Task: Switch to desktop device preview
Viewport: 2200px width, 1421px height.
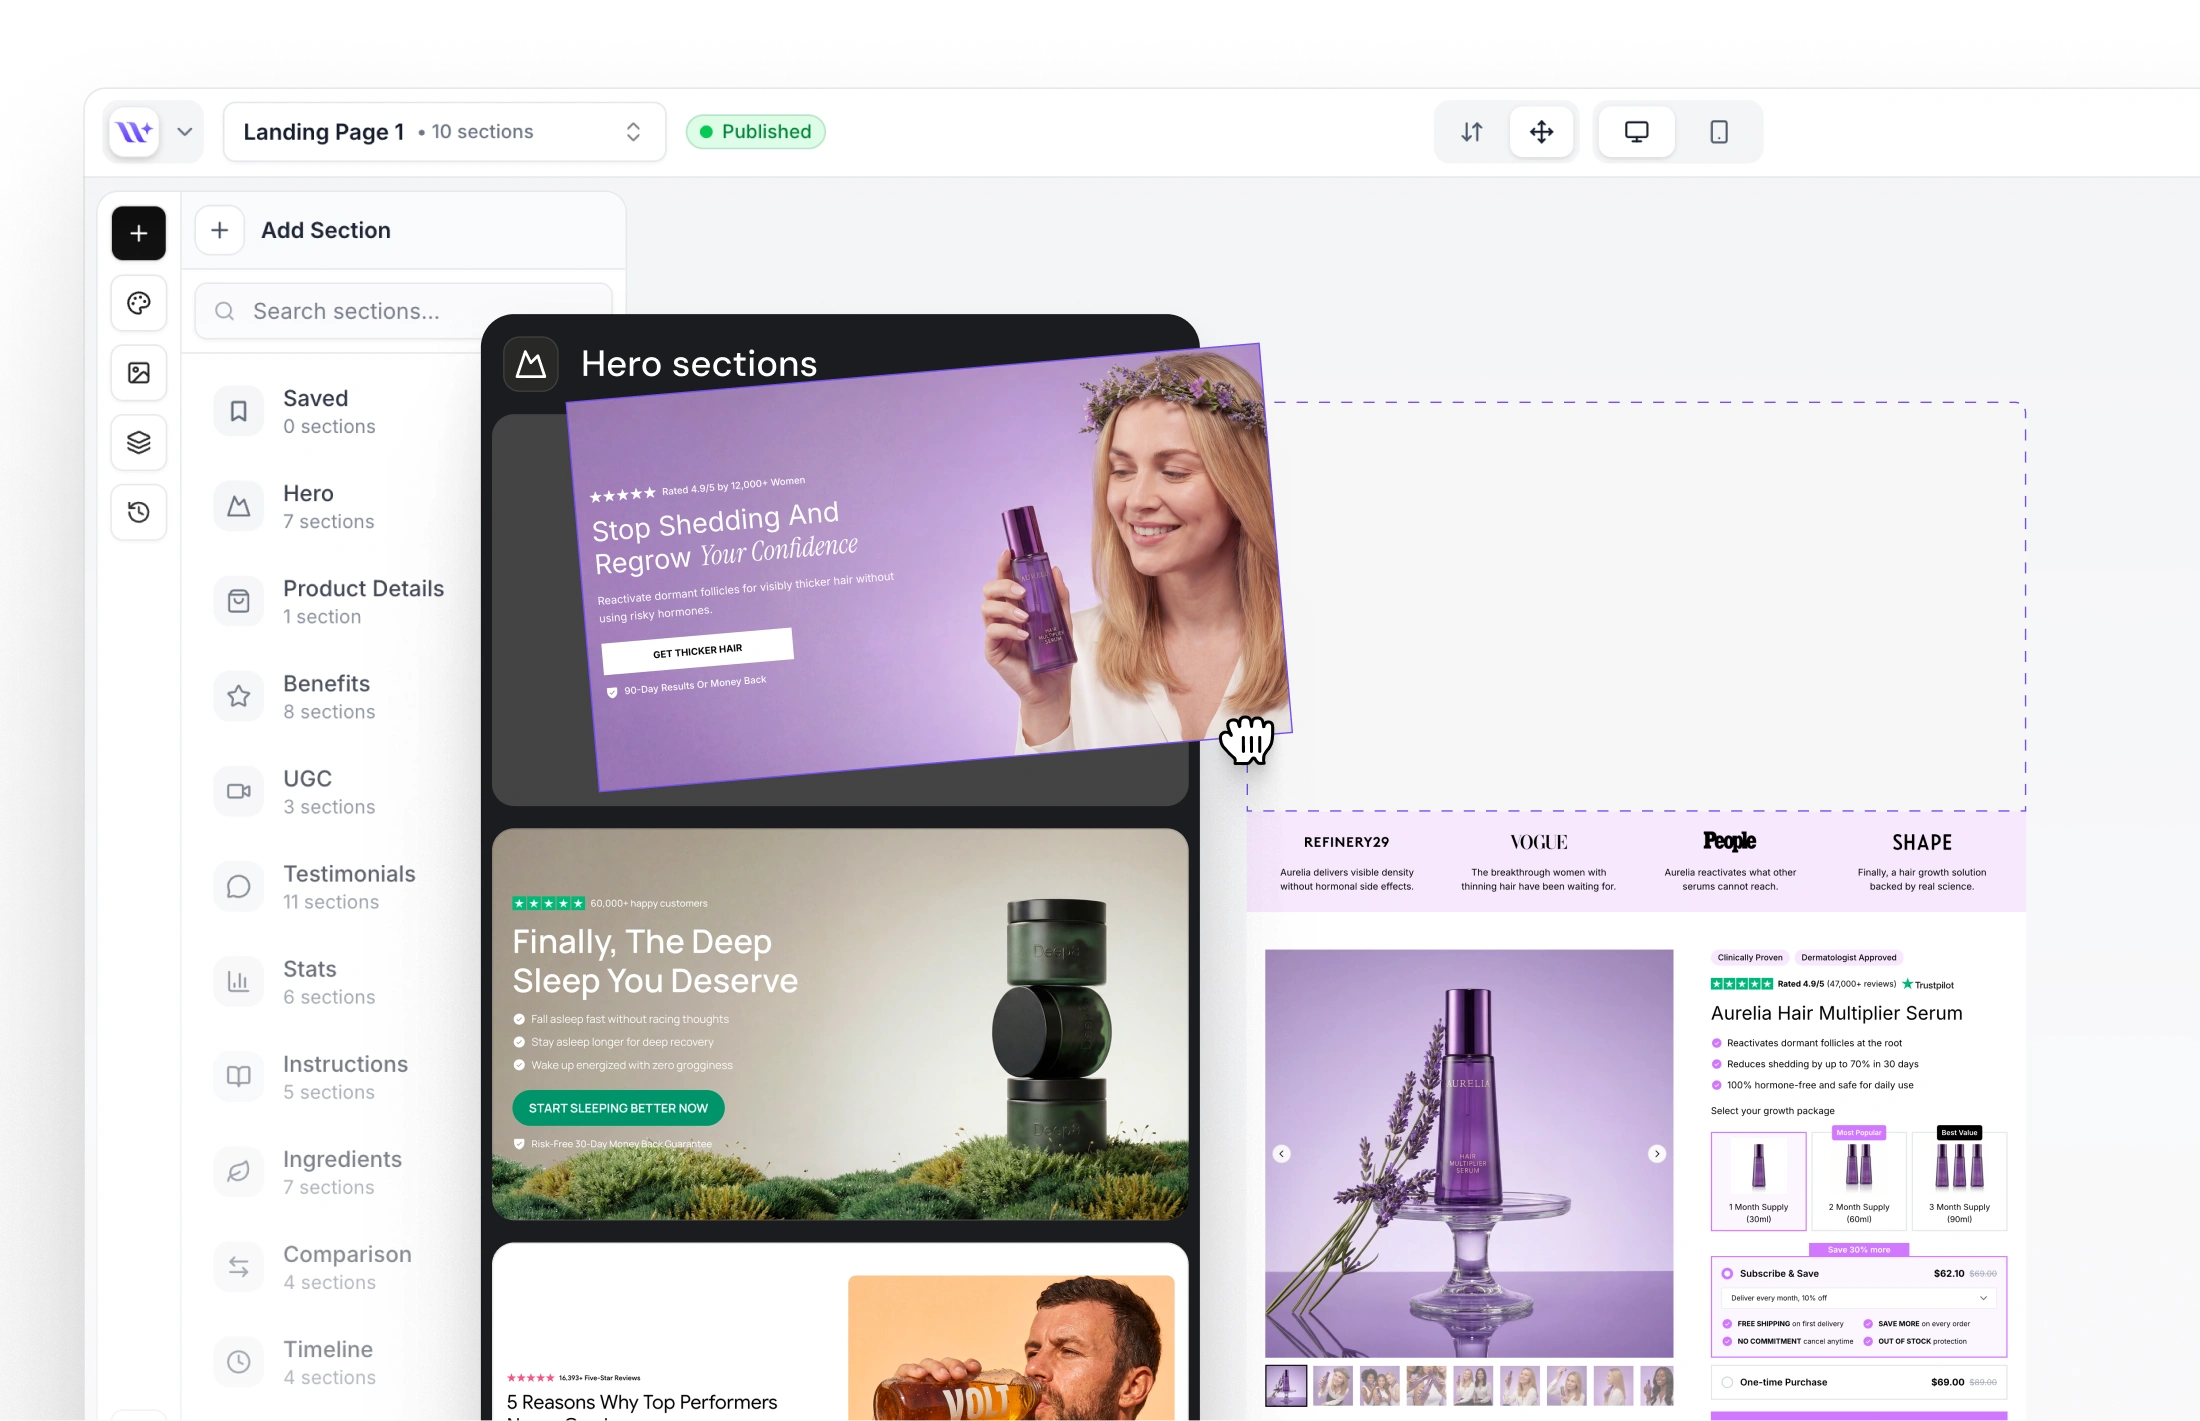Action: (x=1636, y=132)
